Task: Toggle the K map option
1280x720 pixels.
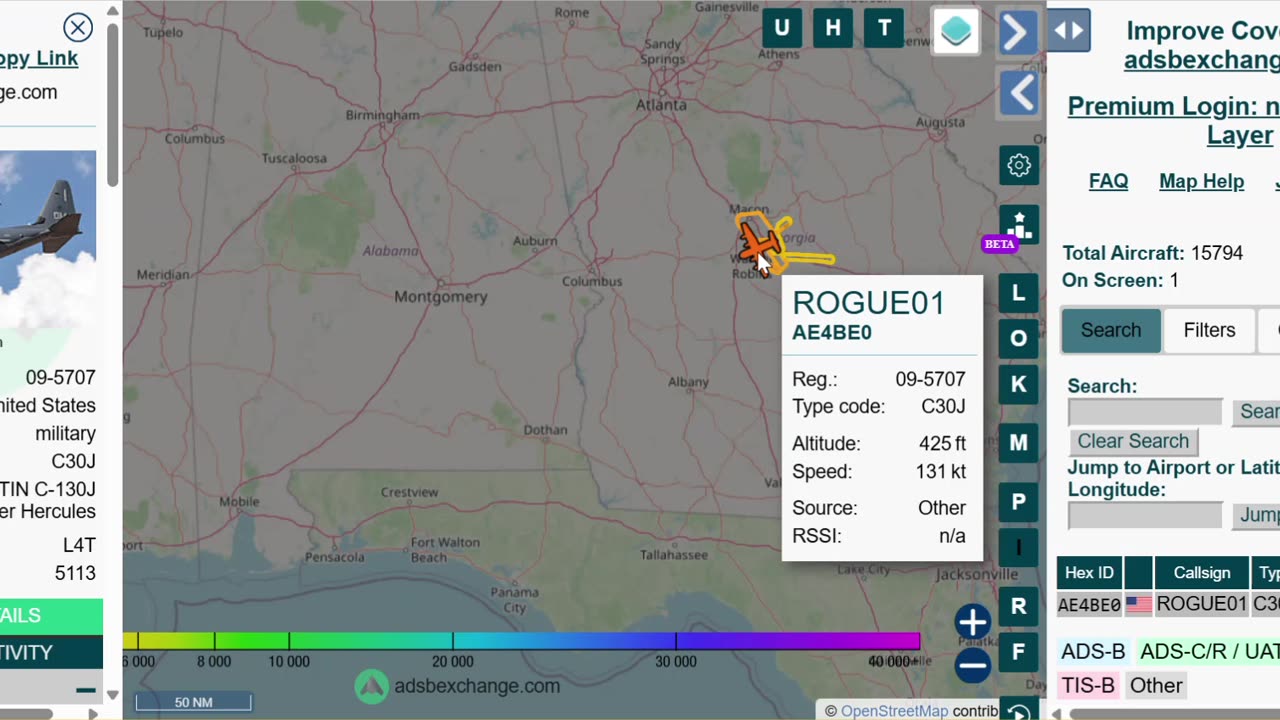Action: point(1018,384)
